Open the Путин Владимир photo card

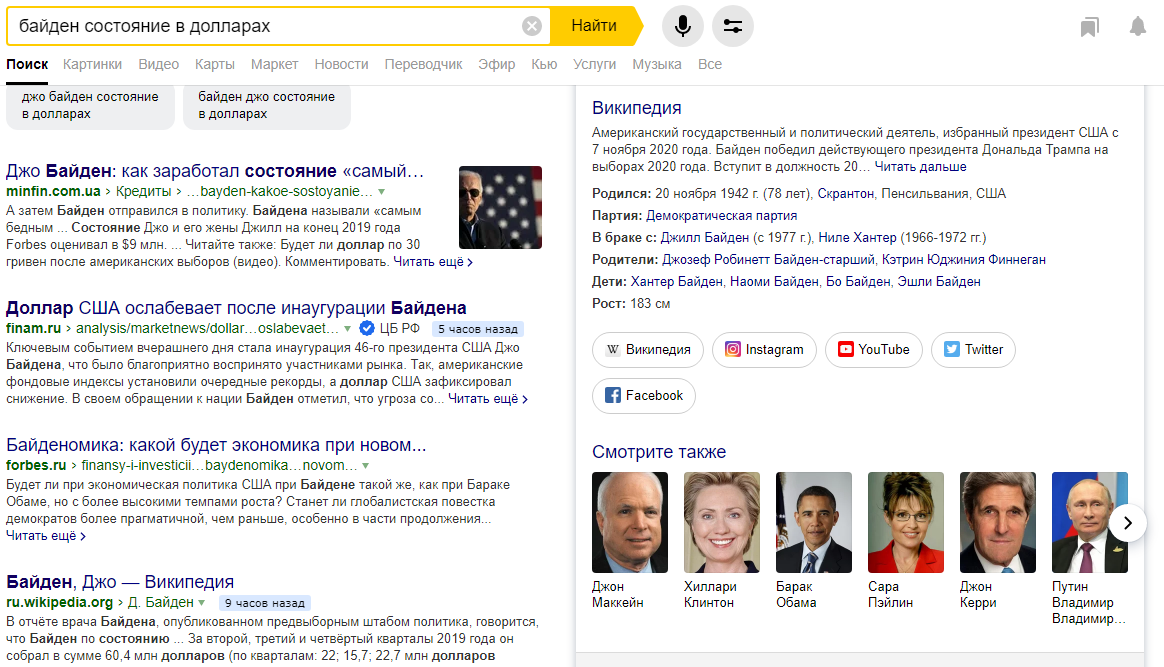click(1089, 522)
